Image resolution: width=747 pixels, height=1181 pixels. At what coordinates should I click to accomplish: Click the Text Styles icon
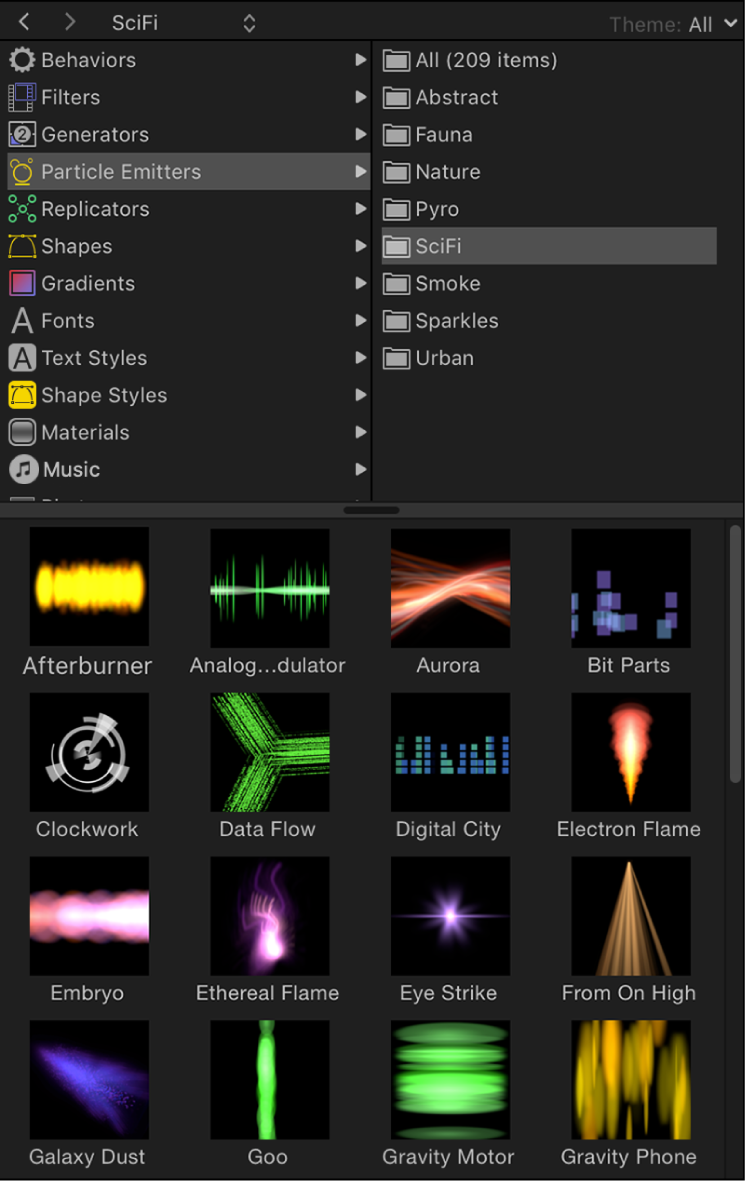click(22, 358)
